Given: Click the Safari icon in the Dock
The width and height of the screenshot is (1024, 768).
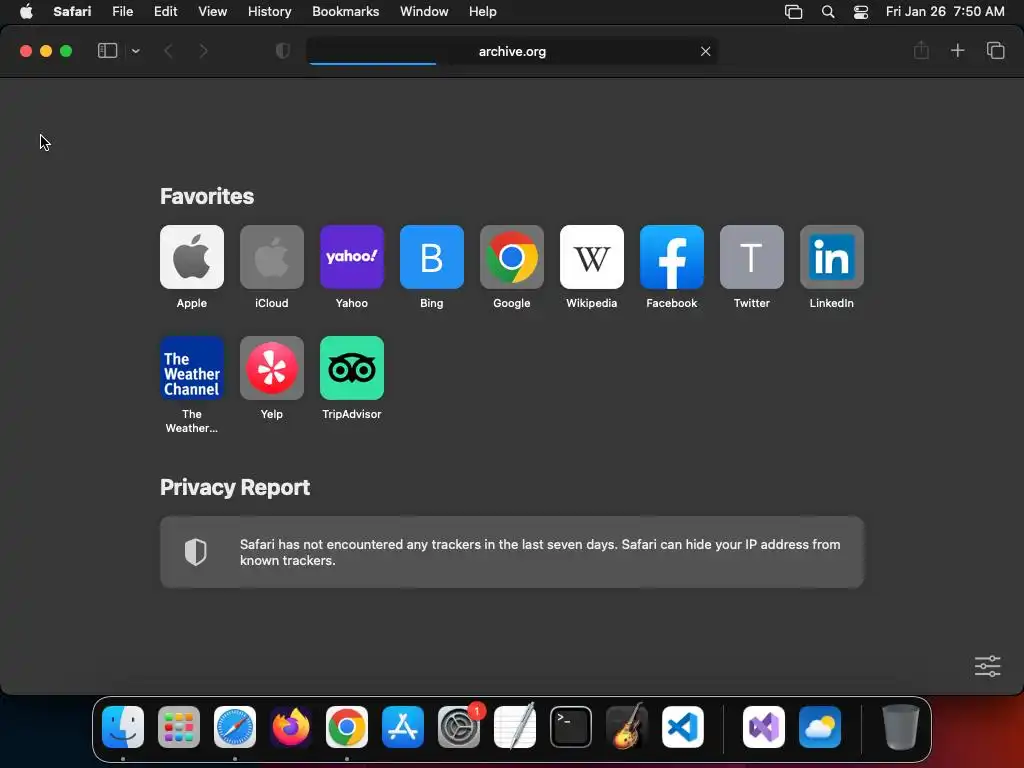Looking at the screenshot, I should [x=235, y=727].
